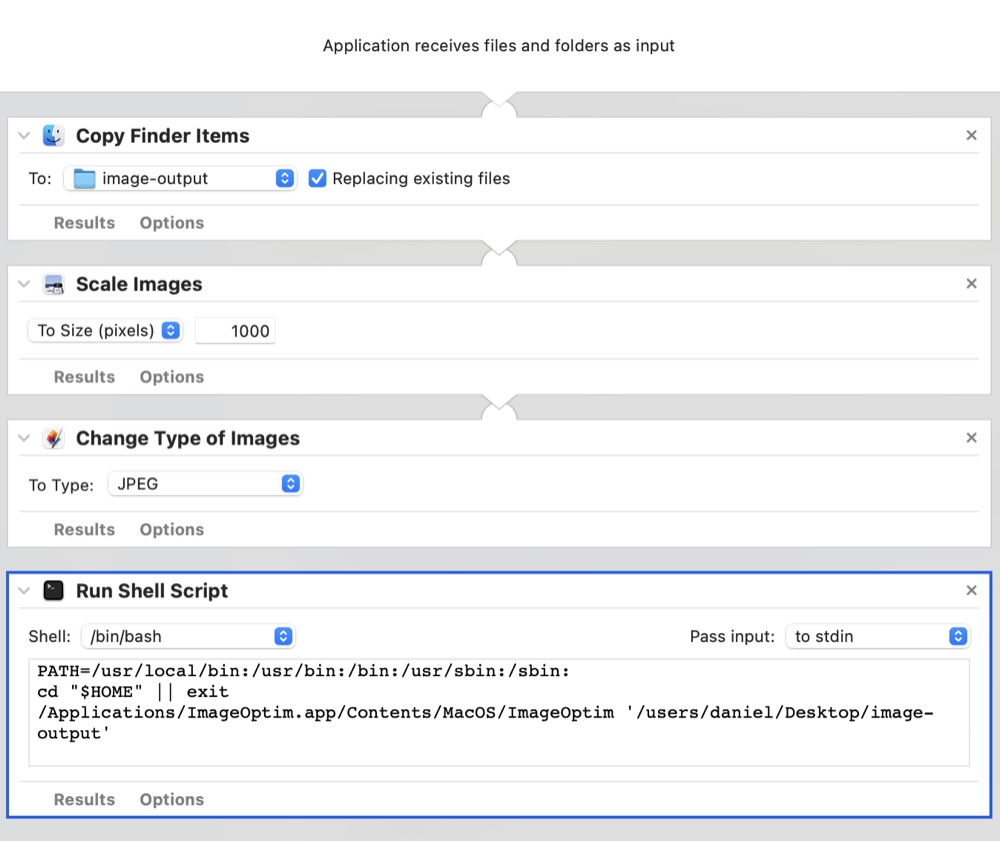Image resolution: width=1000 pixels, height=841 pixels.
Task: Open the /bin/bash shell dropdown
Action: 188,636
